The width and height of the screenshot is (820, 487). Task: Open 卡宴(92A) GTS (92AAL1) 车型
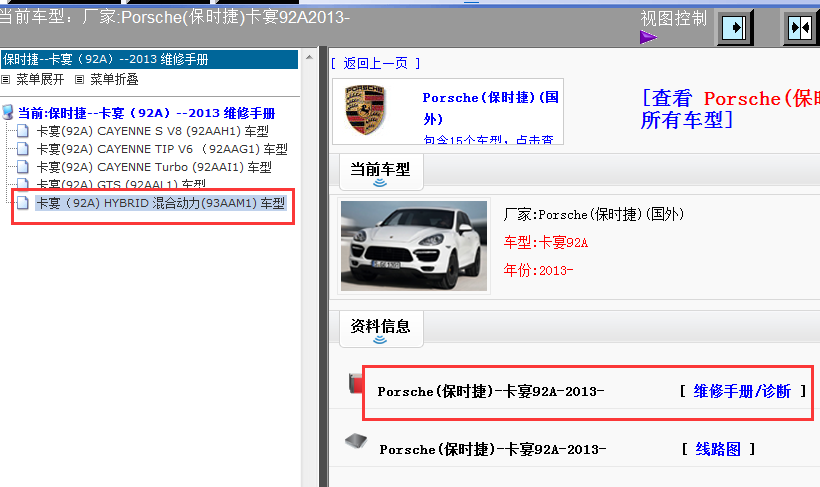[121, 184]
